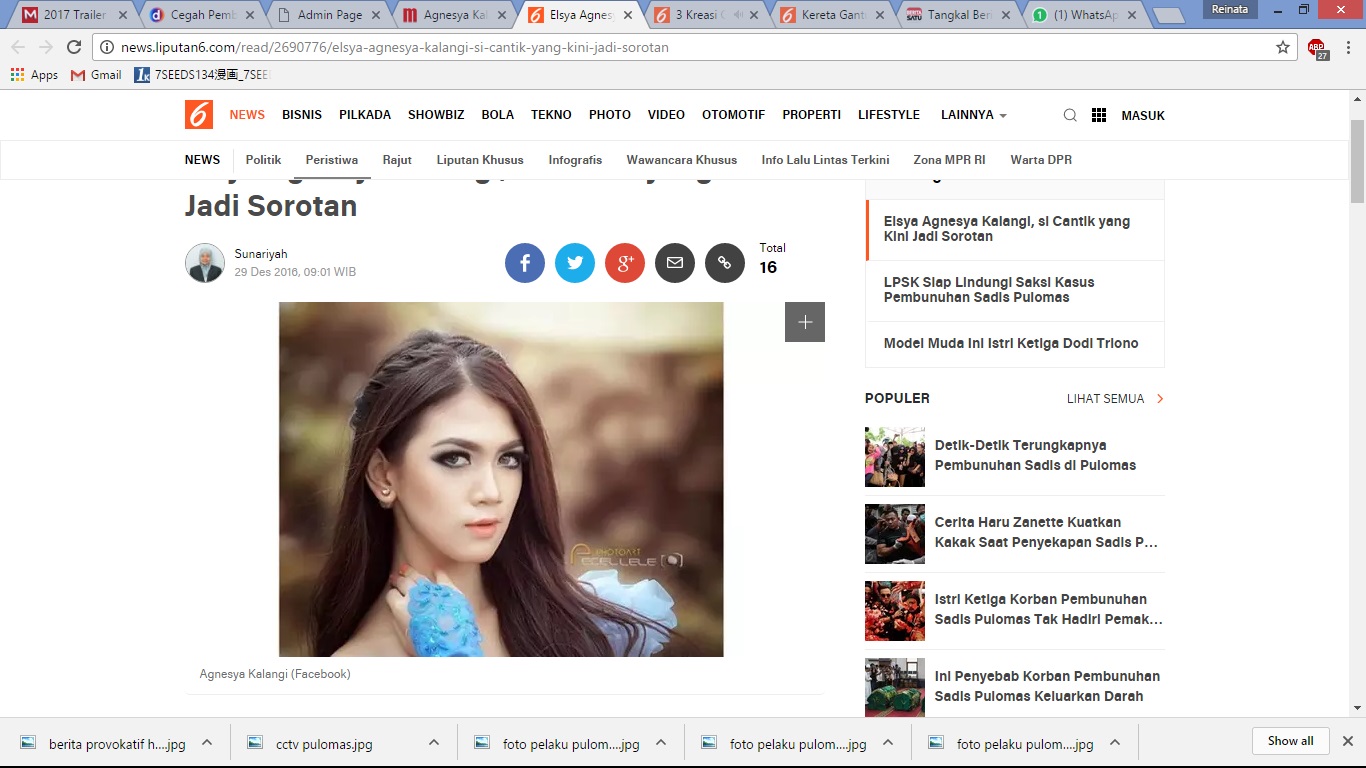Image resolution: width=1366 pixels, height=768 pixels.
Task: Share article on Facebook icon
Action: click(x=525, y=263)
